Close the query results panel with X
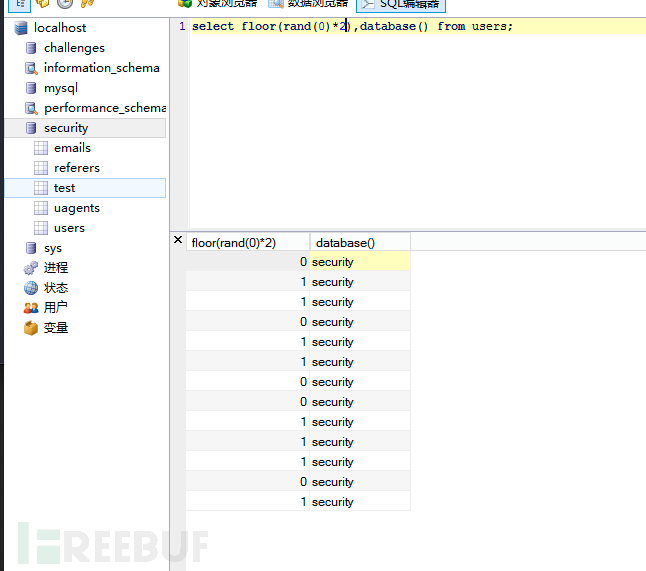Viewport: 646px width, 571px height. click(x=178, y=240)
